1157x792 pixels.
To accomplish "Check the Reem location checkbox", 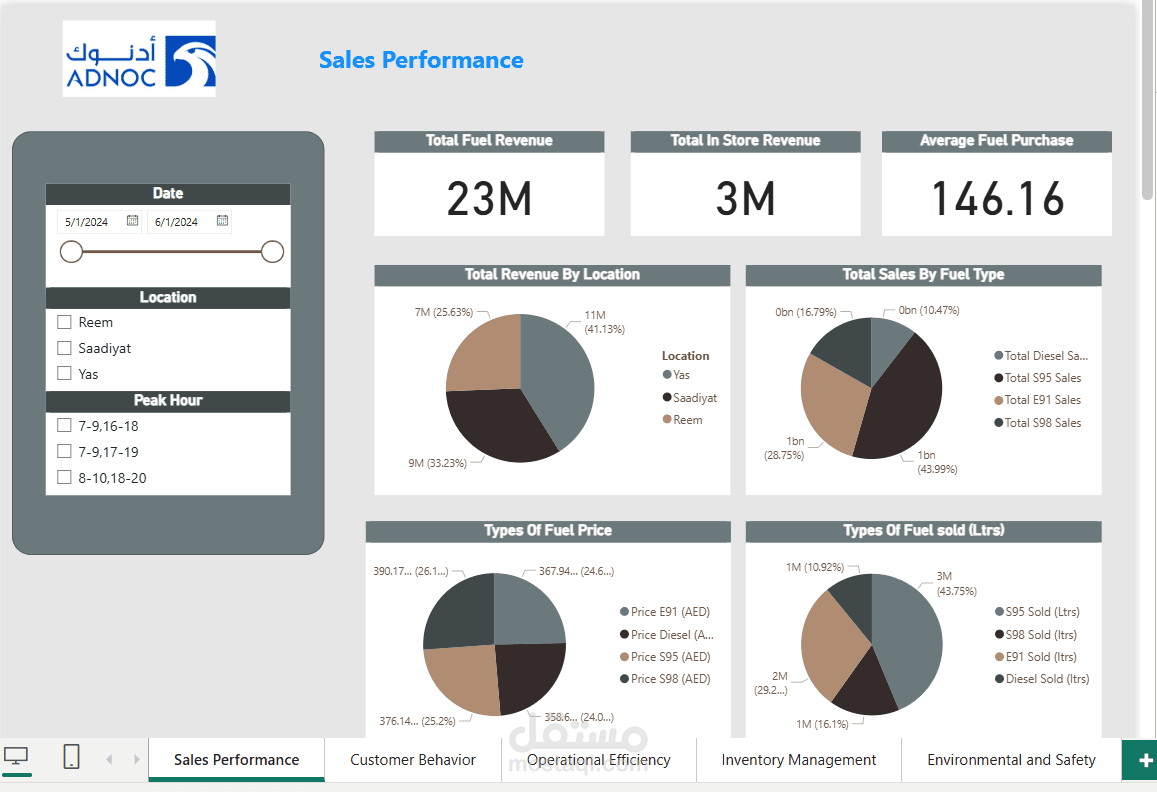I will click(64, 322).
